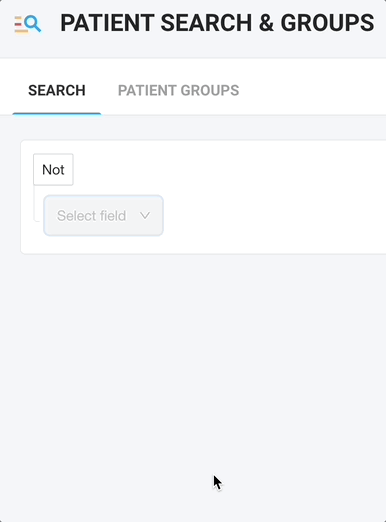
Task: Click the rule connector line under Not
Action: pyautogui.click(x=36, y=203)
